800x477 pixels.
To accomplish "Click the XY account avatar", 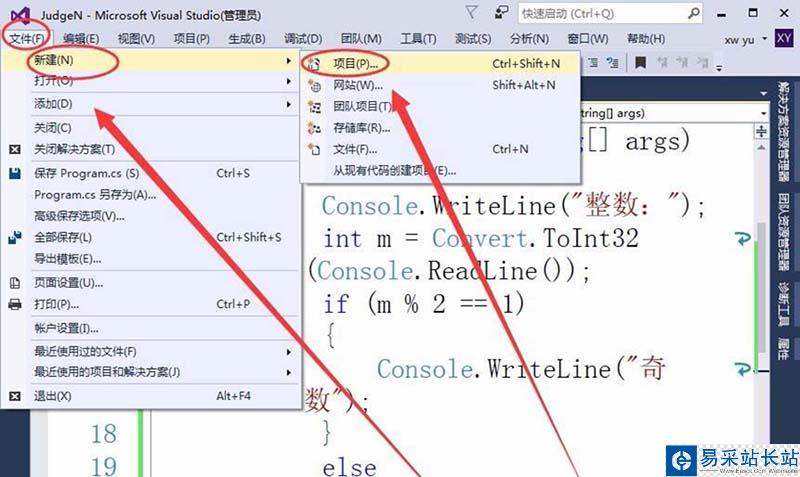I will 784,38.
